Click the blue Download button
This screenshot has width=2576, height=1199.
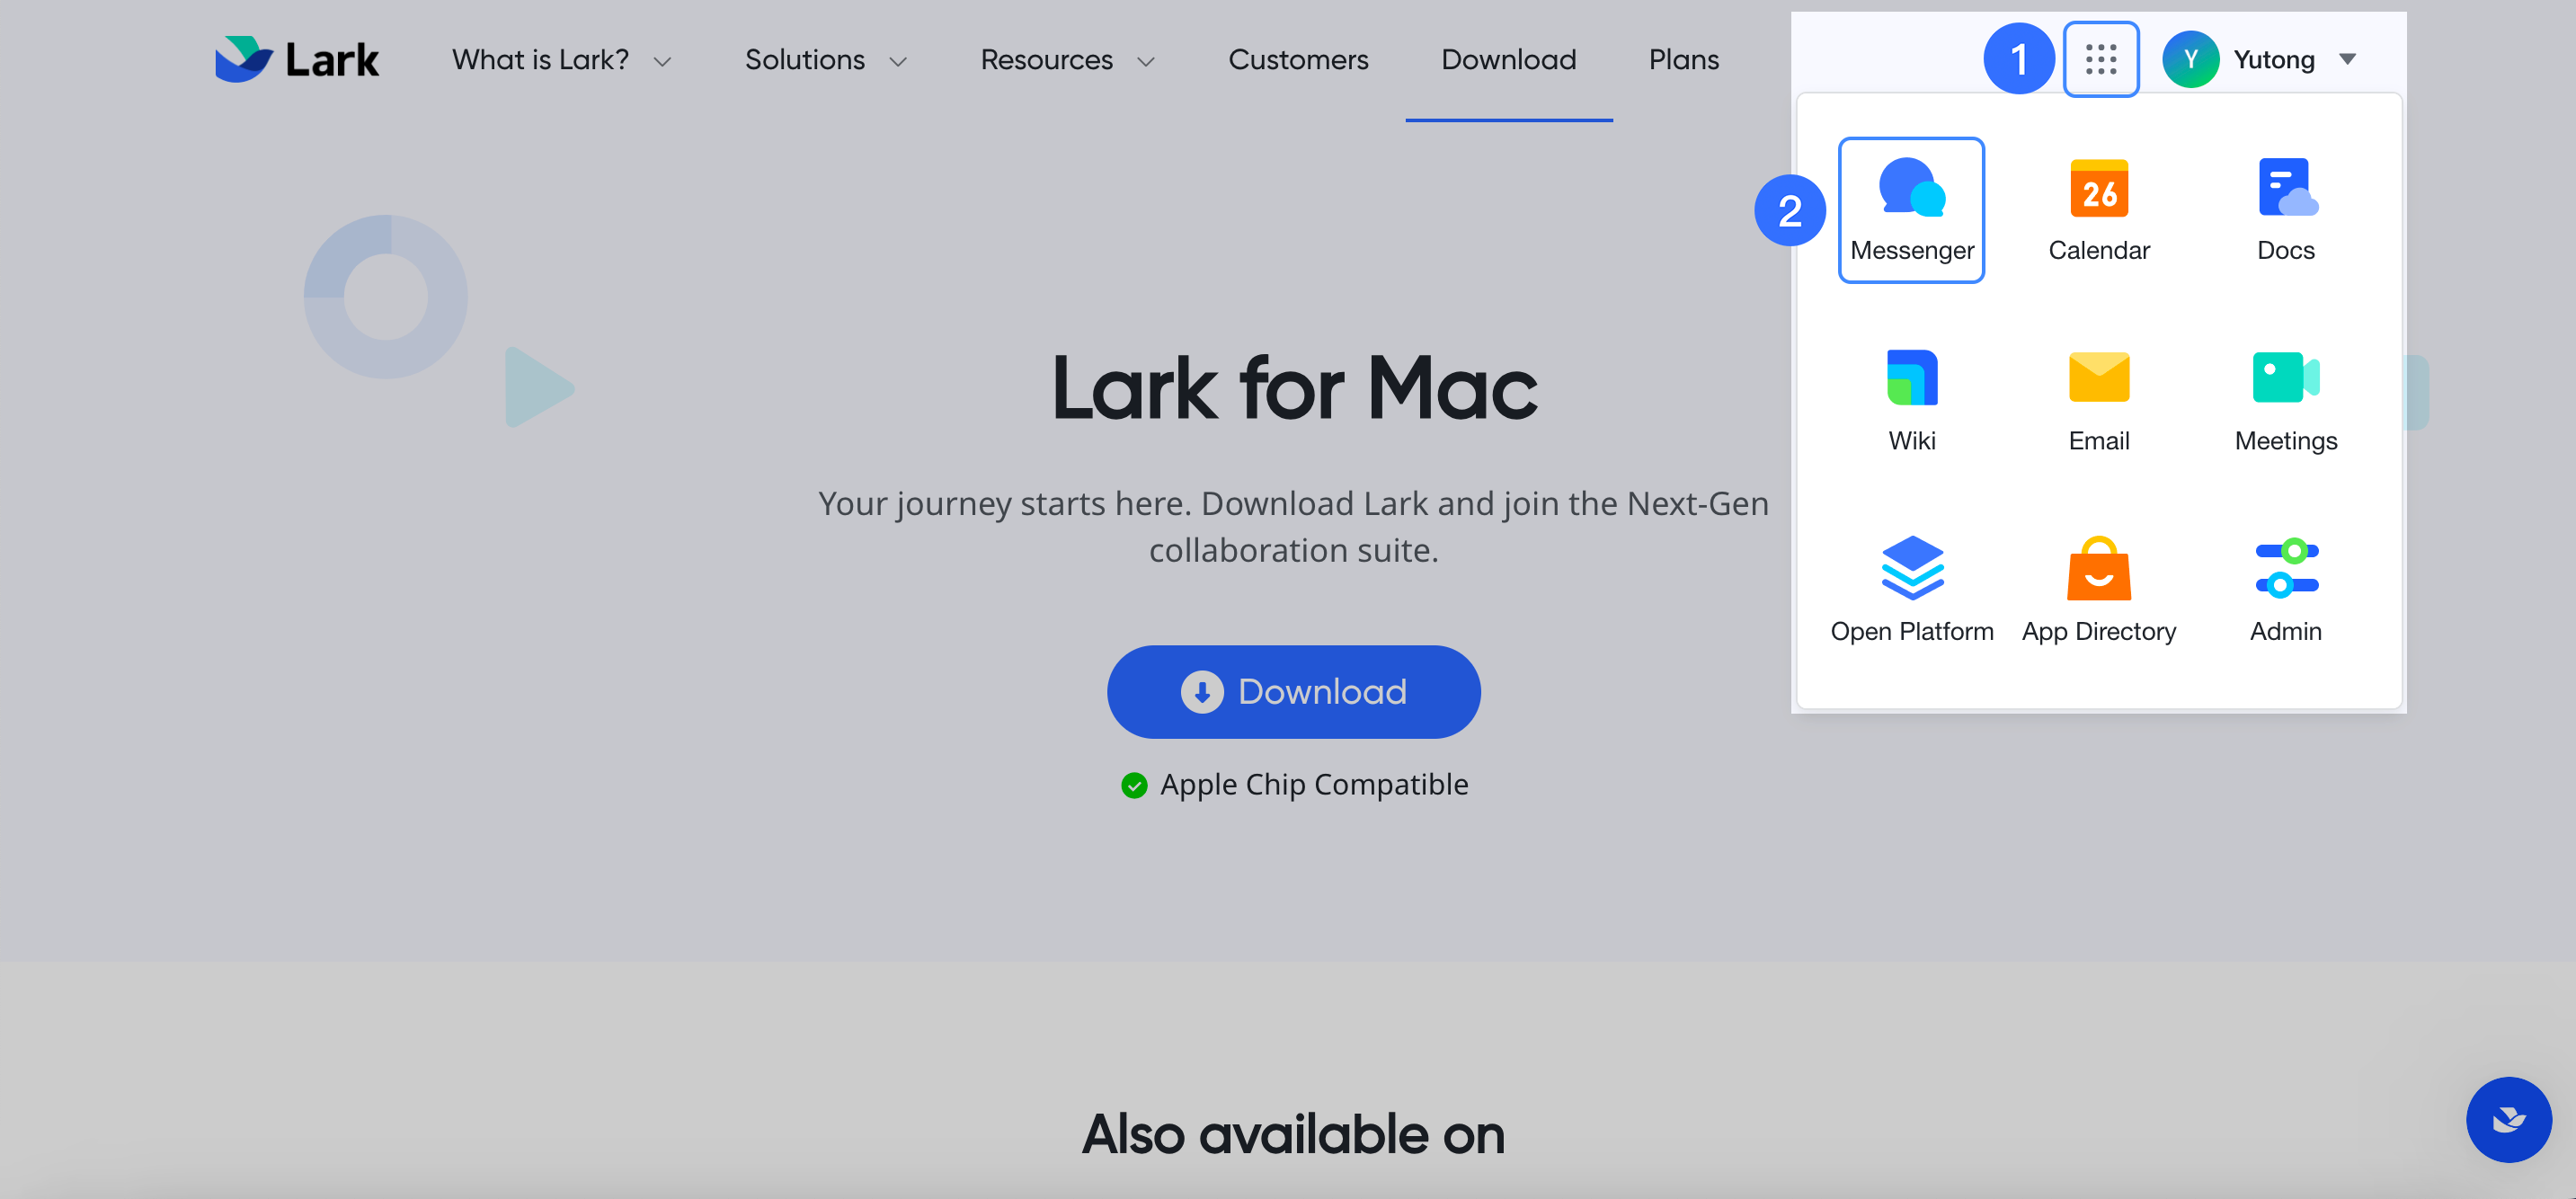coord(1293,691)
